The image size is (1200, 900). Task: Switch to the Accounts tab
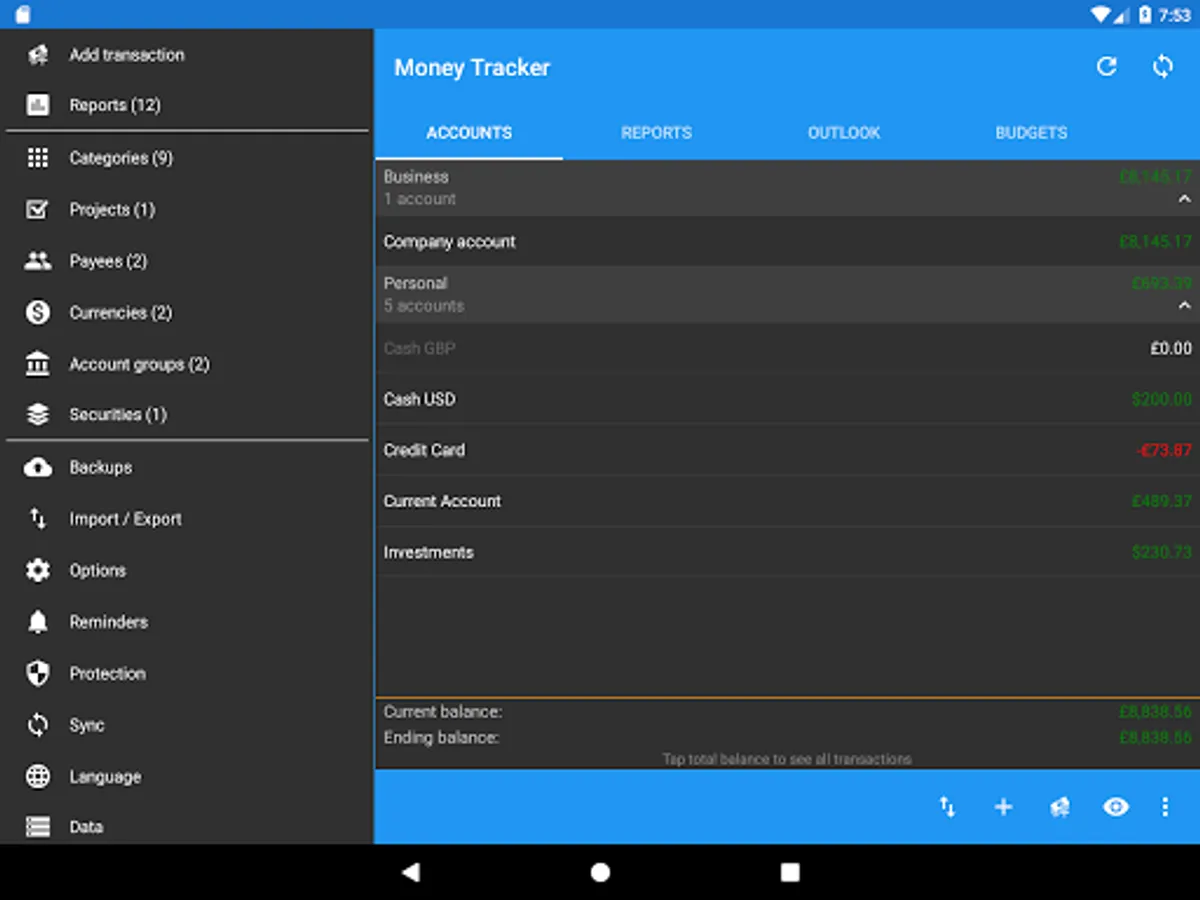point(469,133)
